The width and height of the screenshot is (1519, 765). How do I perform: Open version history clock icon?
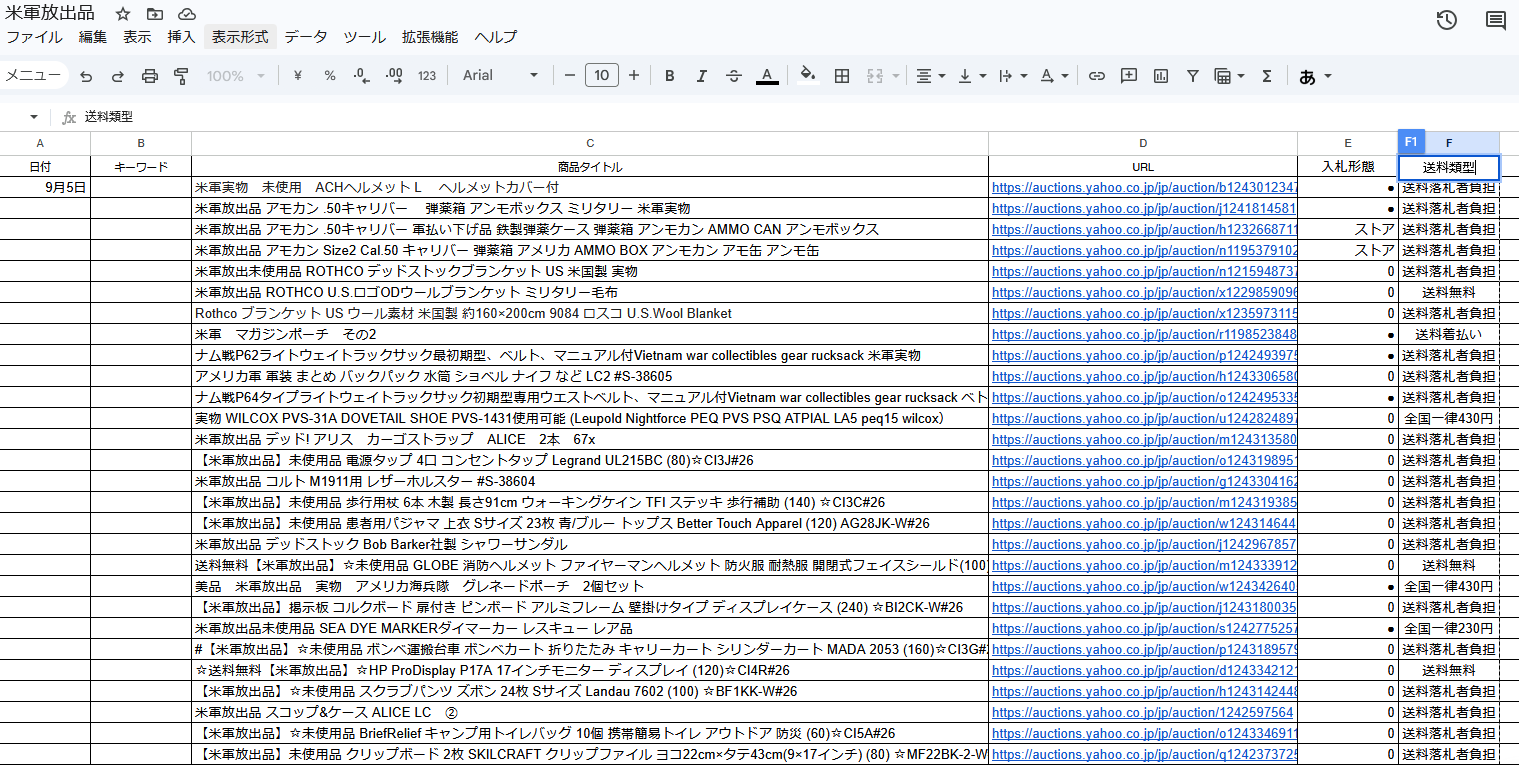point(1446,20)
